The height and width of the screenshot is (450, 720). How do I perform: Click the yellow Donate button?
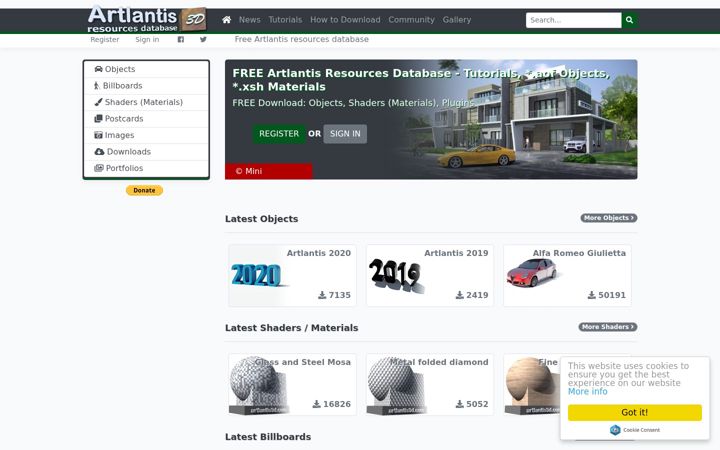tap(144, 190)
